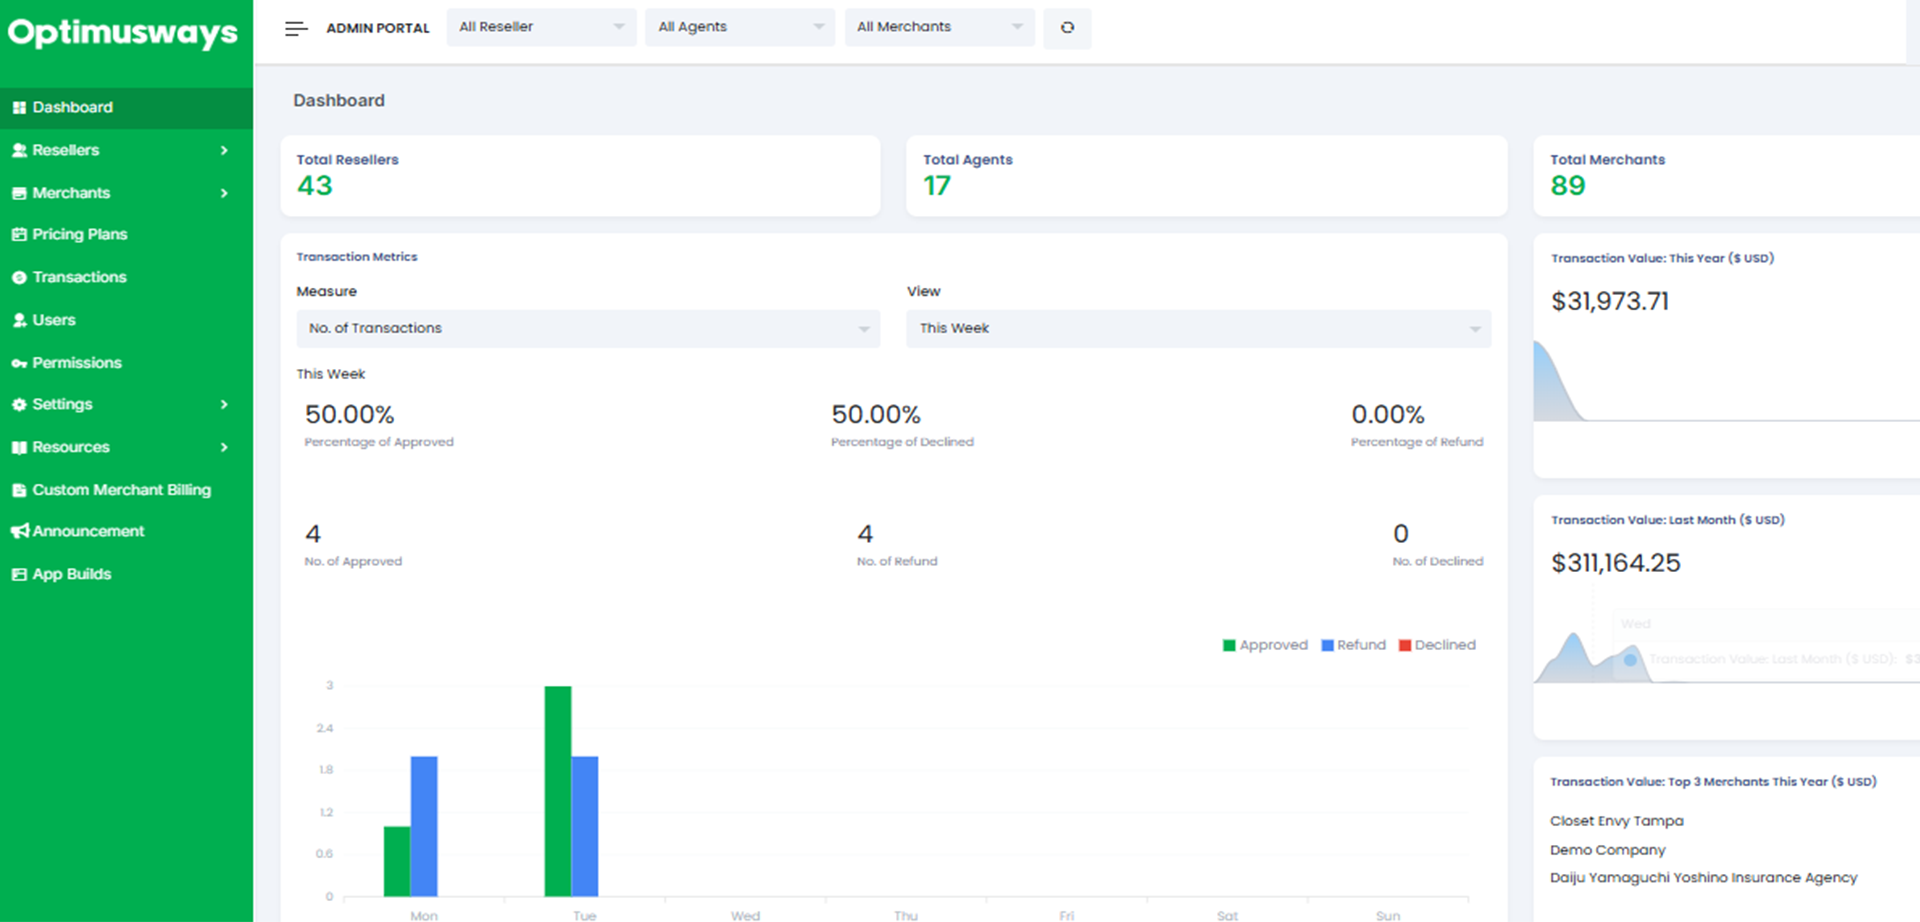Toggle the Refund legend entry
Viewport: 1920px width, 922px height.
(1353, 645)
